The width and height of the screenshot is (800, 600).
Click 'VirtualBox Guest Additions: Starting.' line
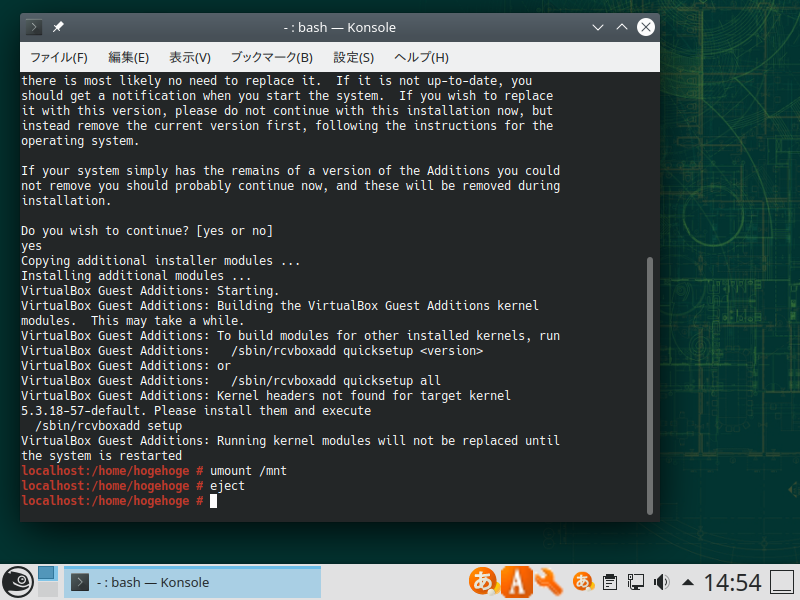tap(150, 291)
